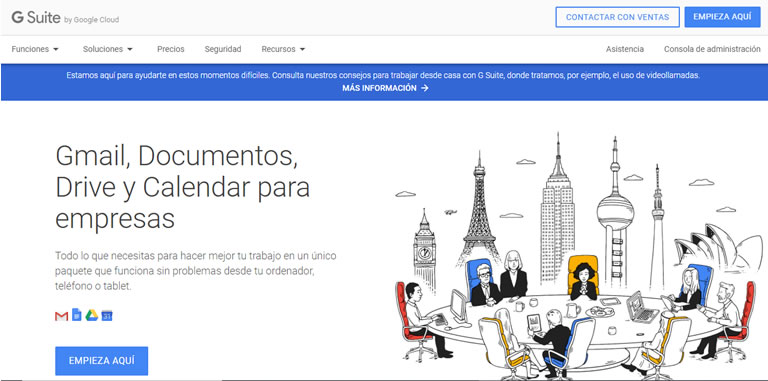Image resolution: width=768 pixels, height=381 pixels.
Task: Open the Precios page
Action: click(x=170, y=49)
